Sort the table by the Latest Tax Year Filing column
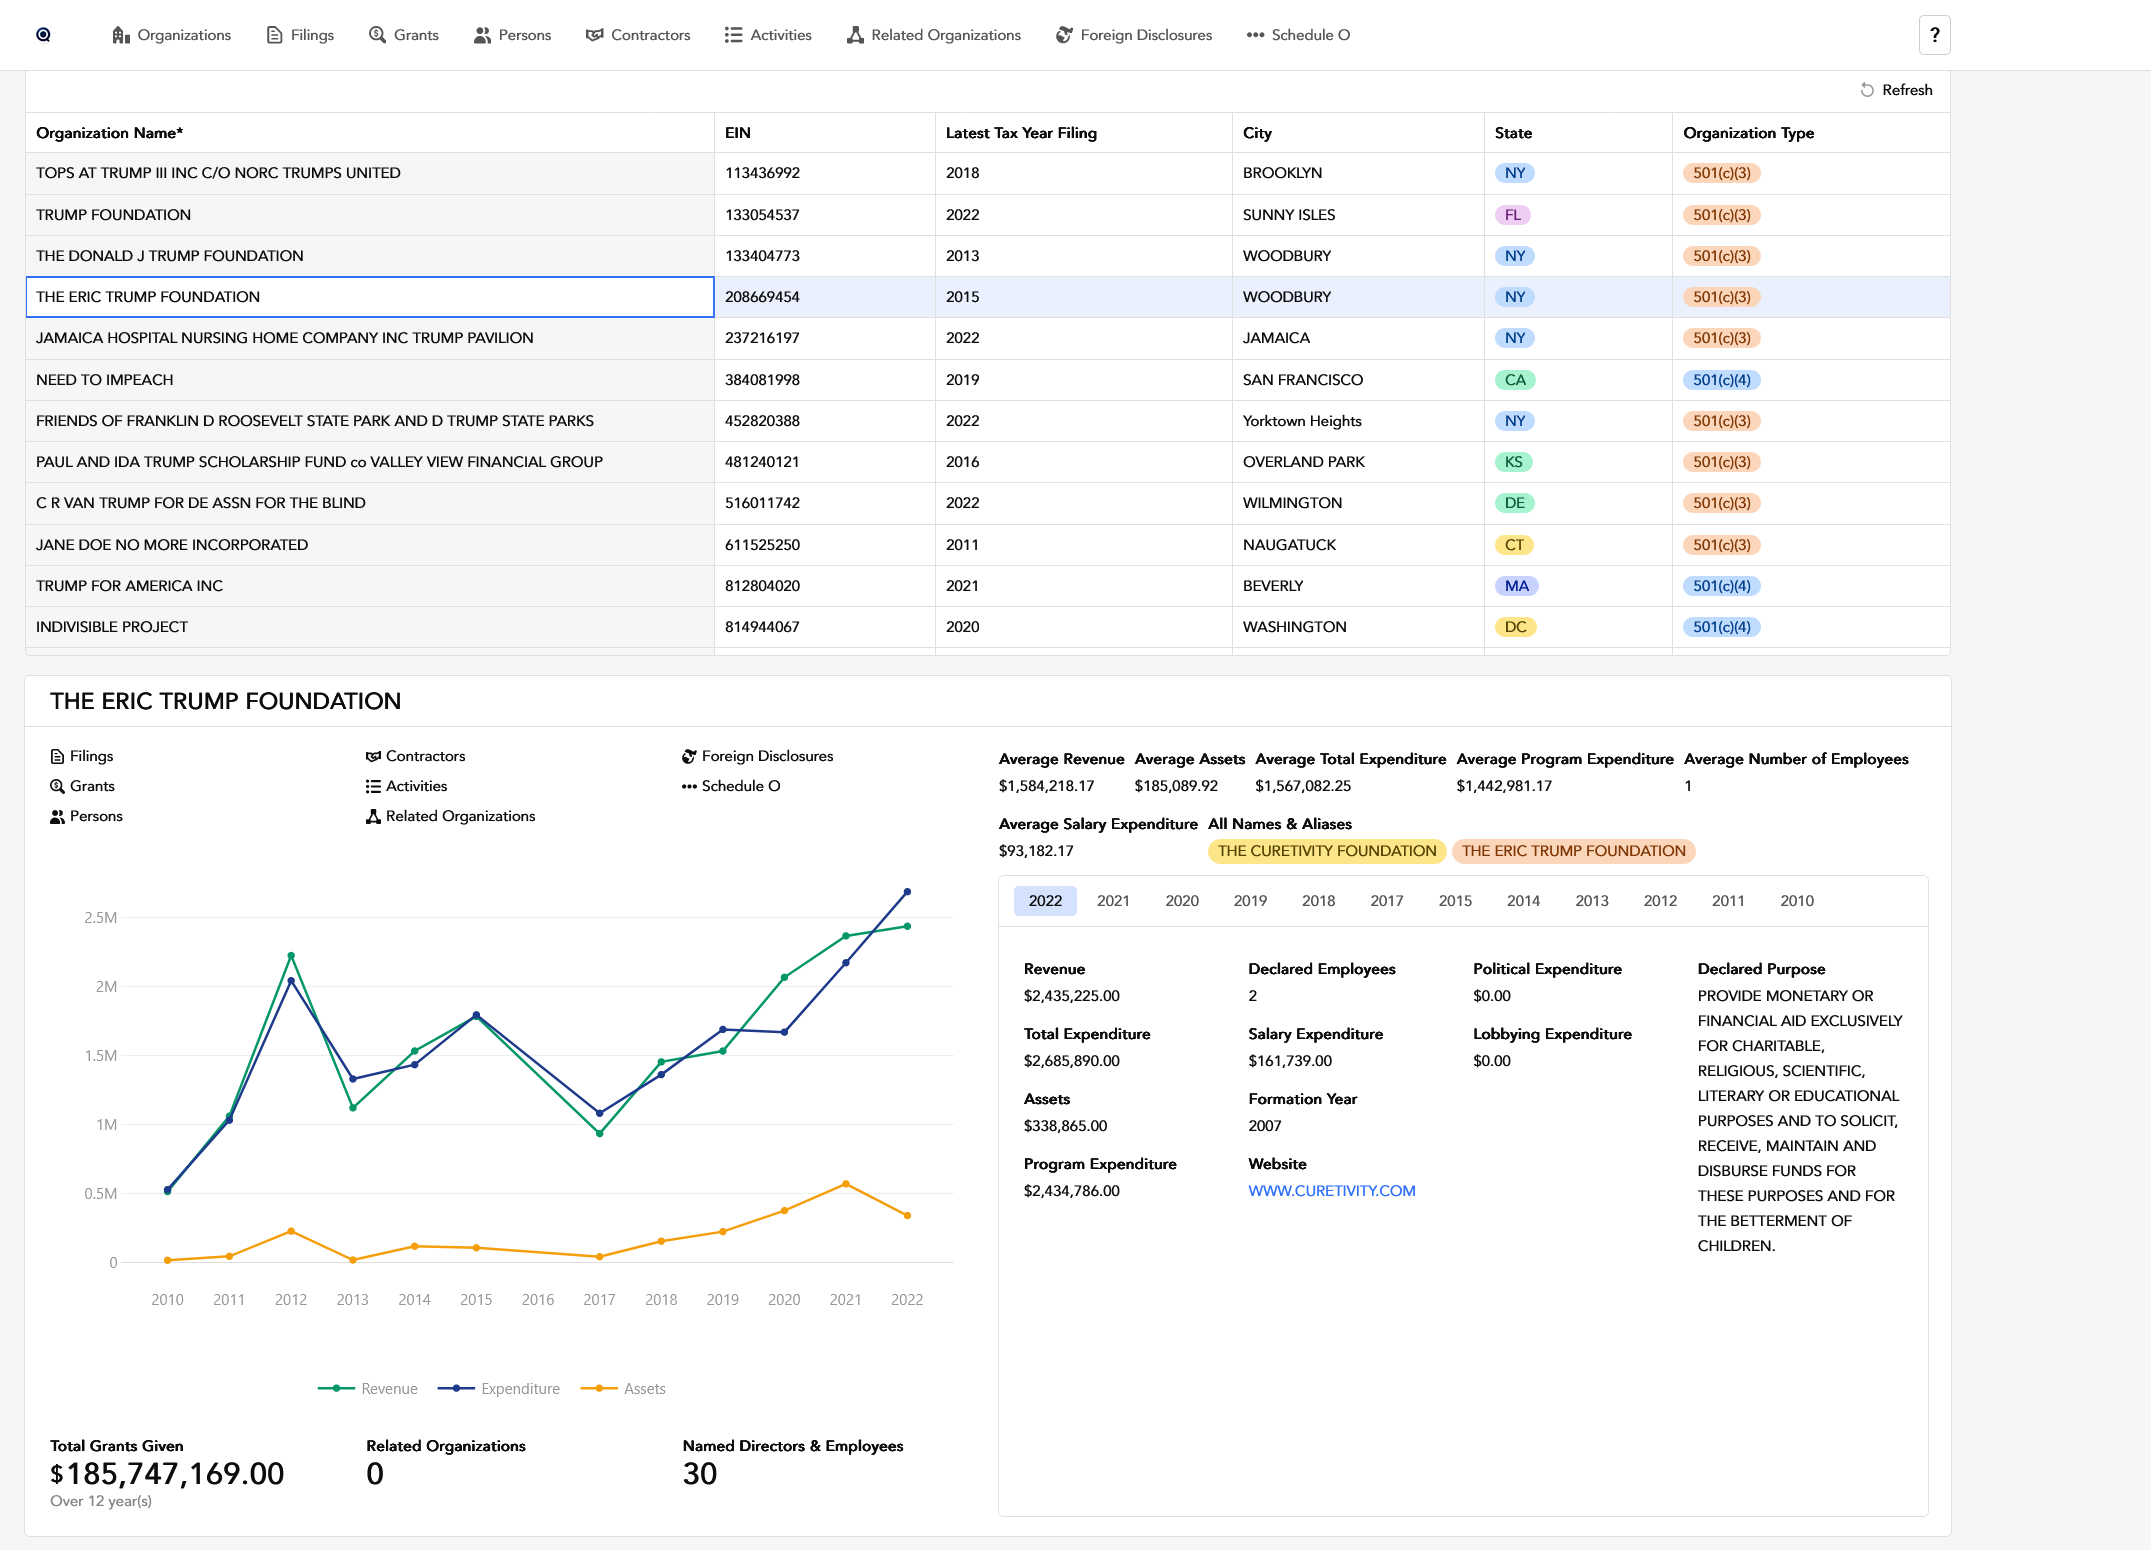The image size is (2151, 1550). pyautogui.click(x=1020, y=133)
